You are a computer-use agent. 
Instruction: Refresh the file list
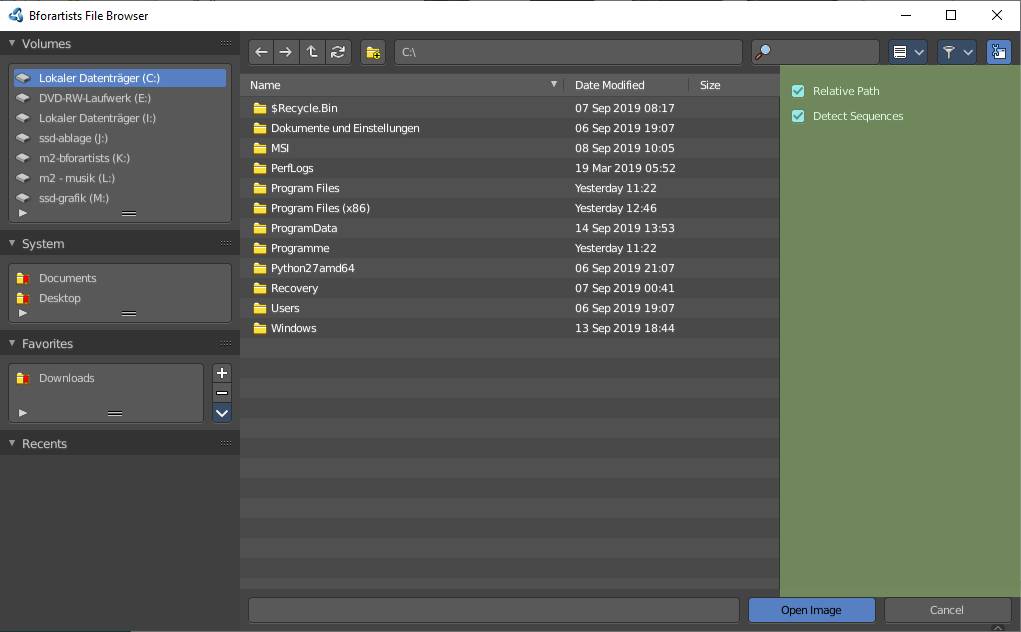coord(338,52)
